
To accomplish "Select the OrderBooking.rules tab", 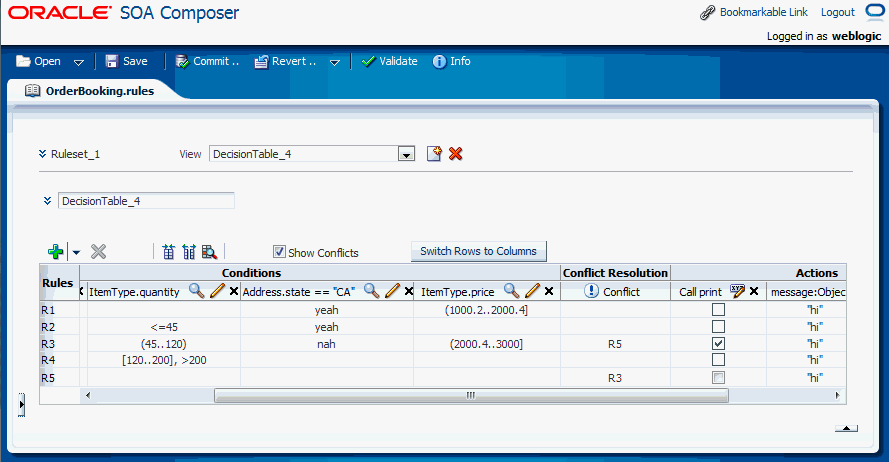I will 90,91.
